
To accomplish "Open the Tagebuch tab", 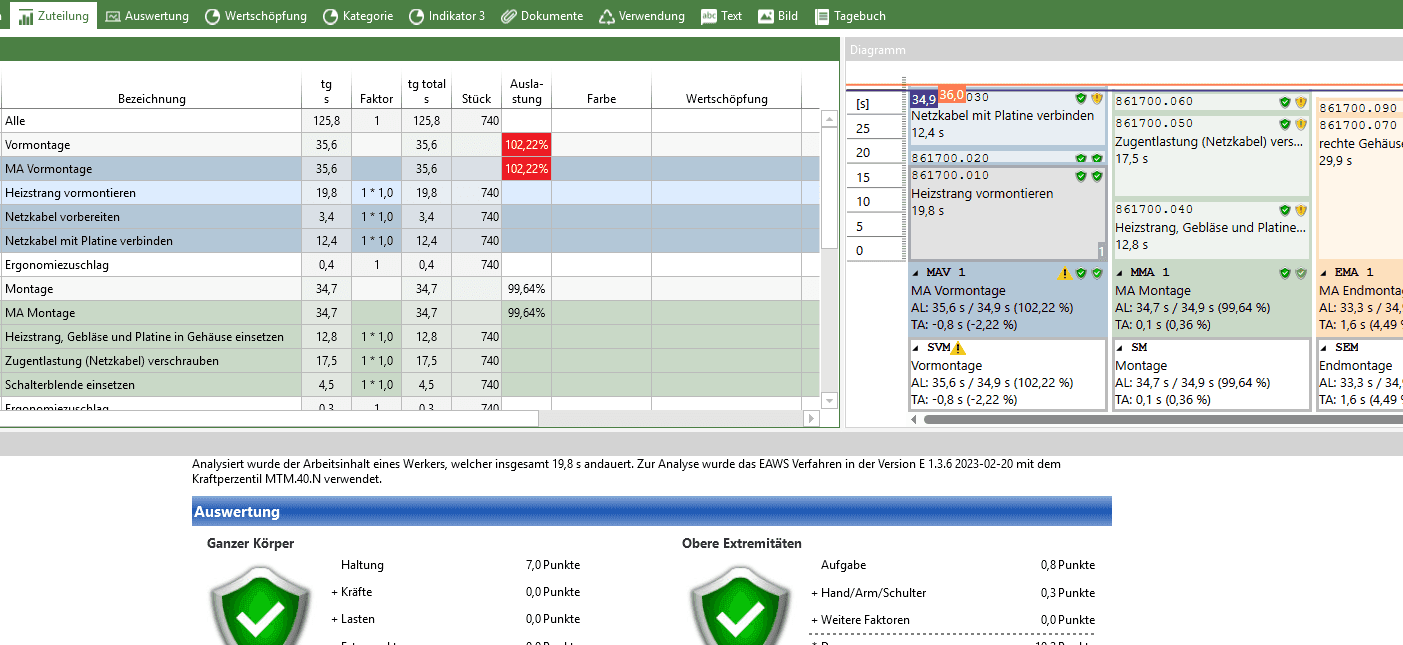I will (x=850, y=16).
